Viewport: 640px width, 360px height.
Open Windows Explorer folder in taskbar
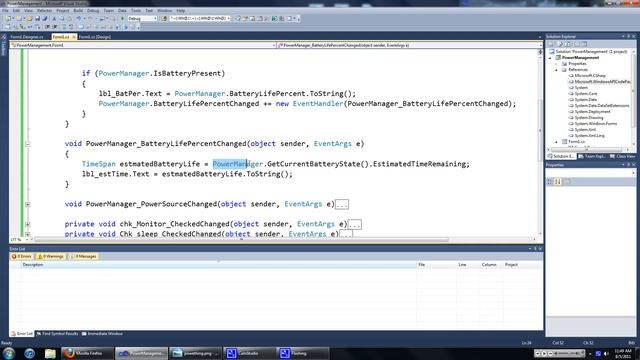point(50,353)
